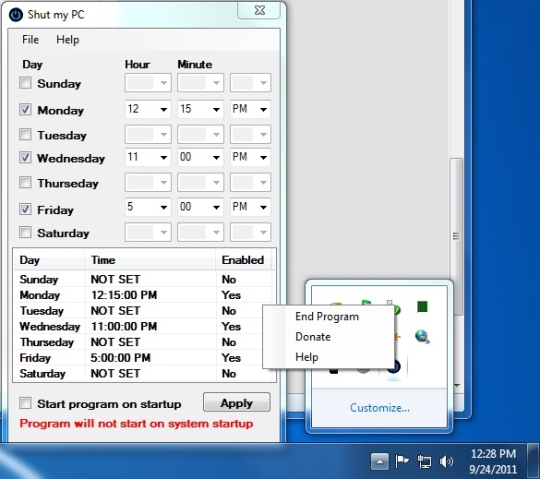Open the volume speaker icon

[446, 461]
